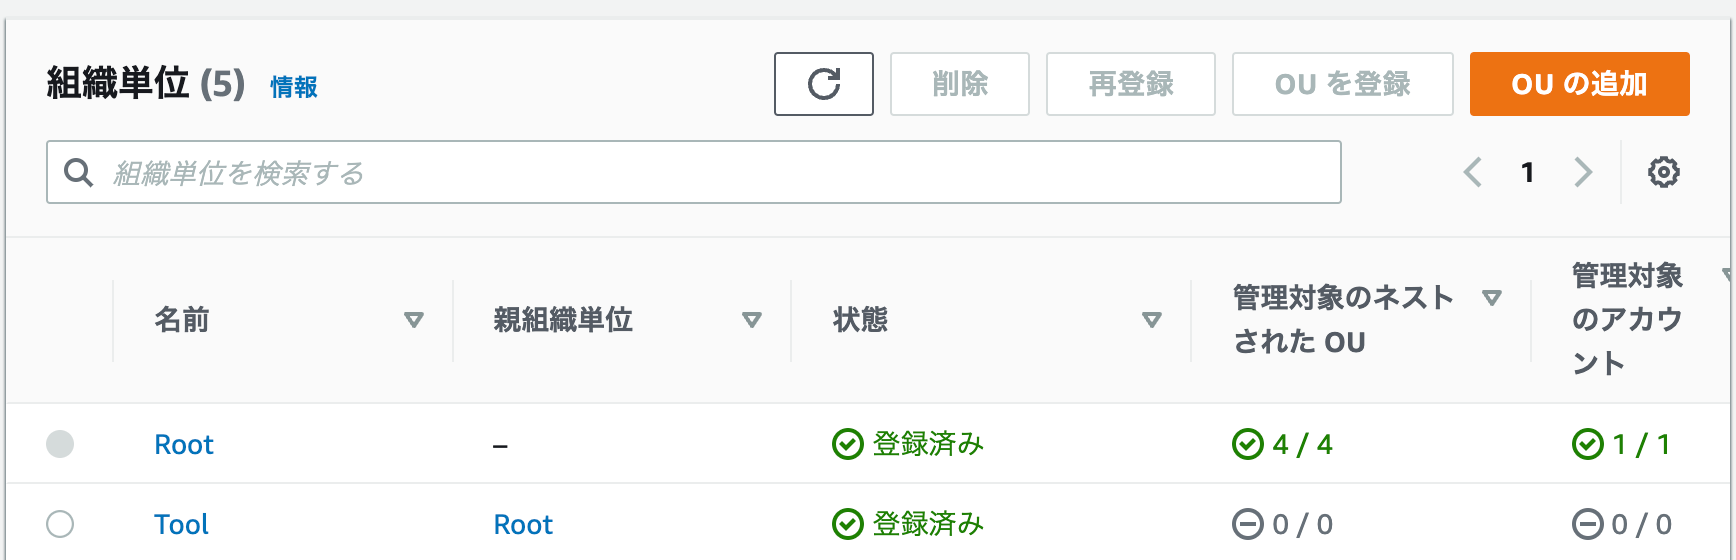The image size is (1736, 560).
Task: Sort by 名前 column arrow
Action: 413,320
